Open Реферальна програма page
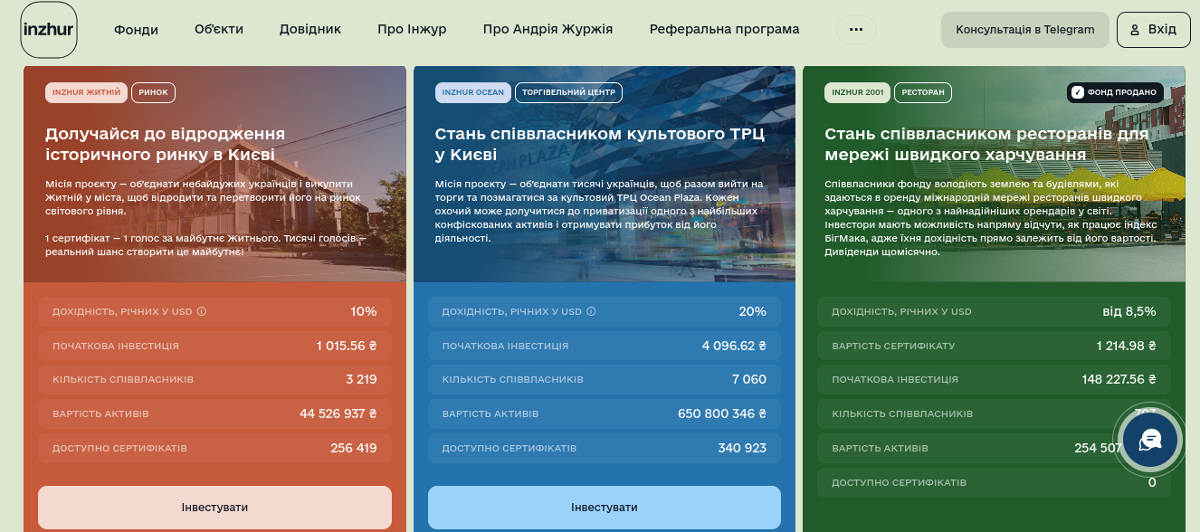 [724, 29]
